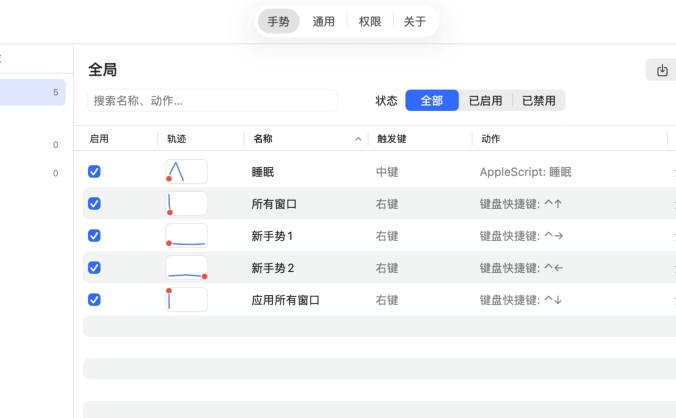Select the 已禁用 status filter
This screenshot has width=676, height=418.
coord(538,100)
